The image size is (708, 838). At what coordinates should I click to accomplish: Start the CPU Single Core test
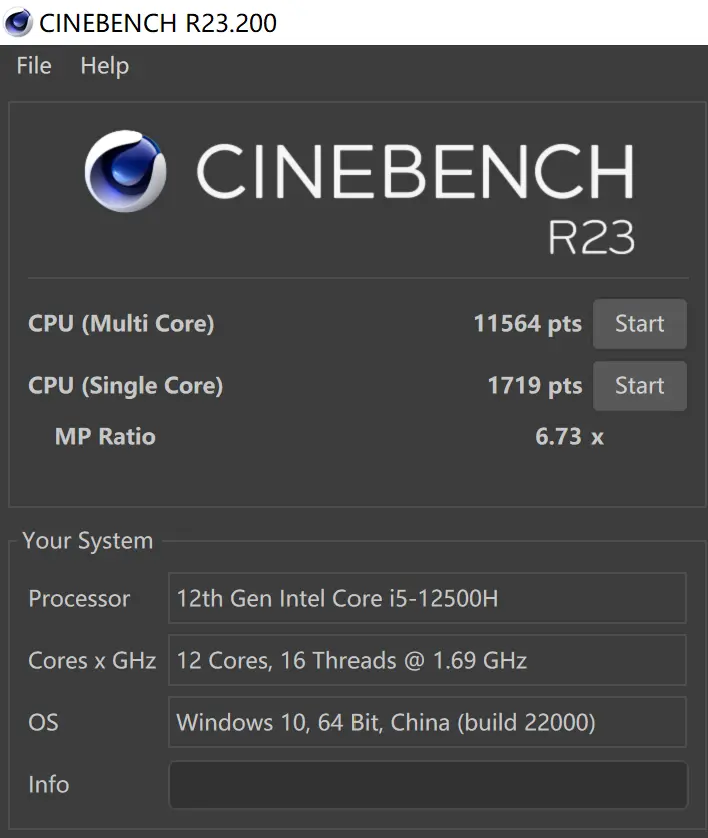[x=639, y=386]
